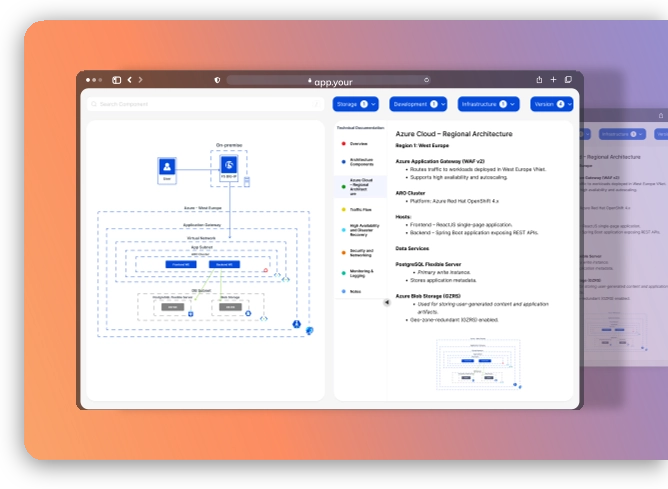Click the Application Gateway hexagon icon
The width and height of the screenshot is (668, 489).
coord(297,324)
